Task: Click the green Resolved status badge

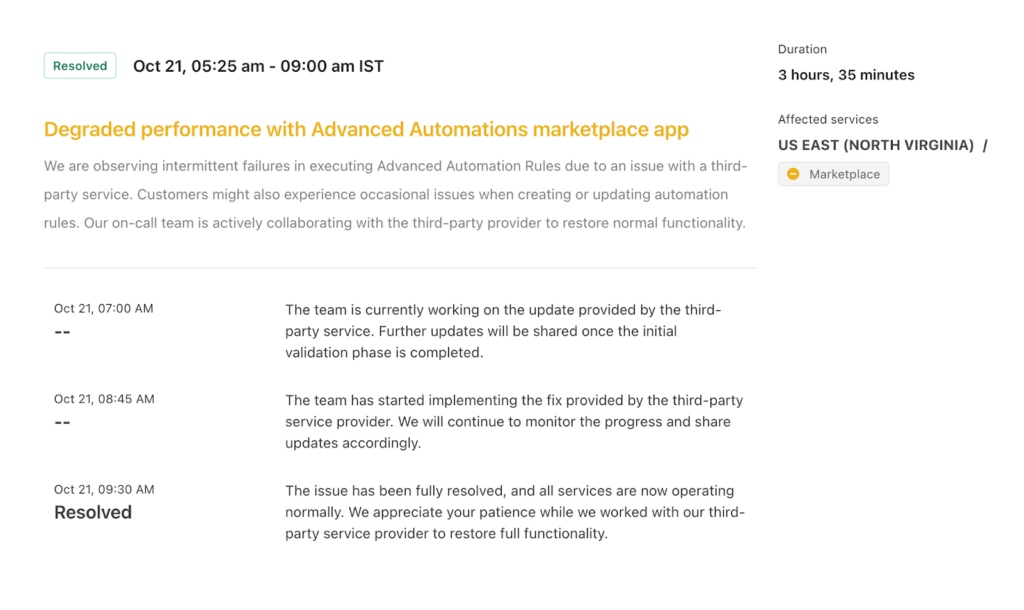Action: click(x=80, y=66)
